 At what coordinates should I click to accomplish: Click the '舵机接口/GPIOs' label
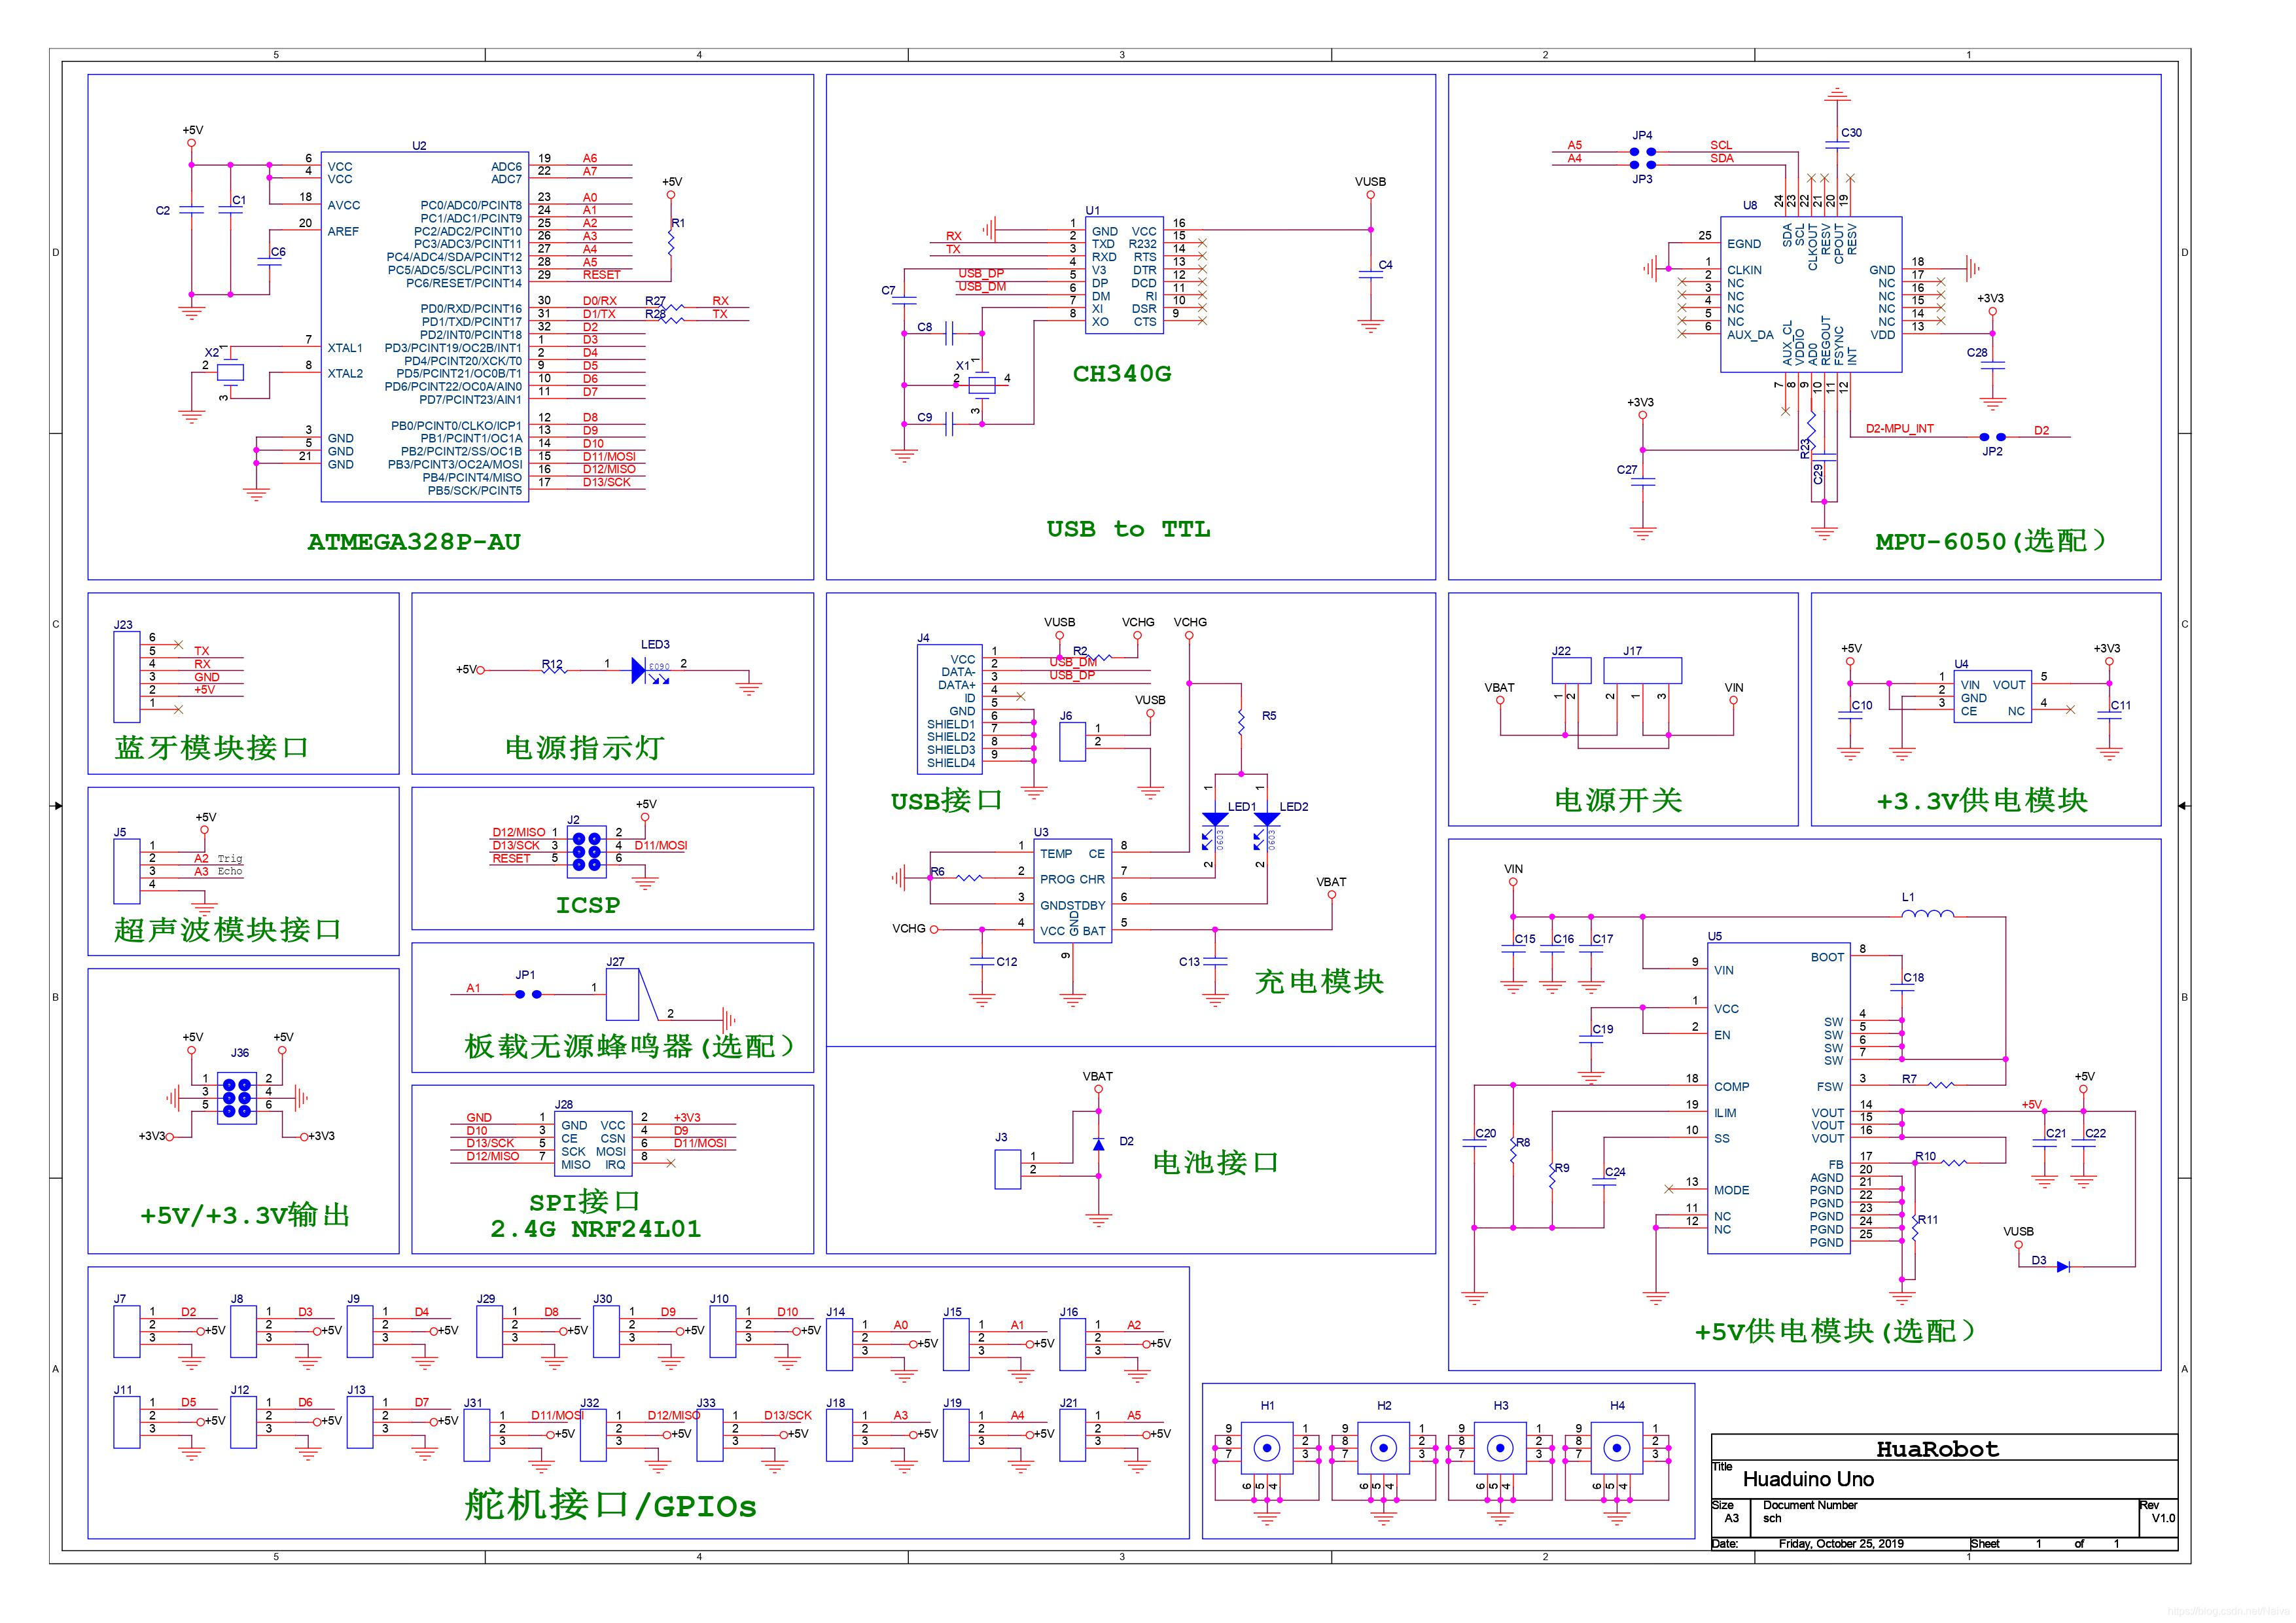pos(610,1505)
